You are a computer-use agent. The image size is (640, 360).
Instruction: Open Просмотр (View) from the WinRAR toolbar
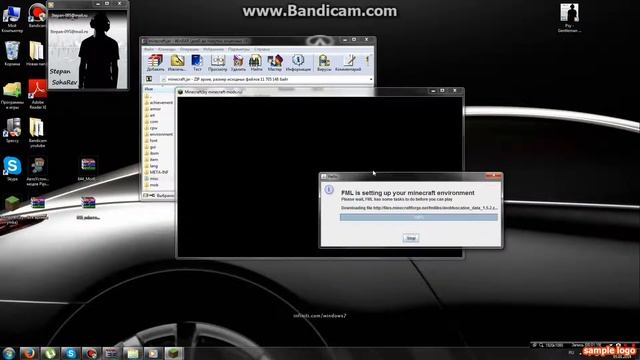point(218,63)
